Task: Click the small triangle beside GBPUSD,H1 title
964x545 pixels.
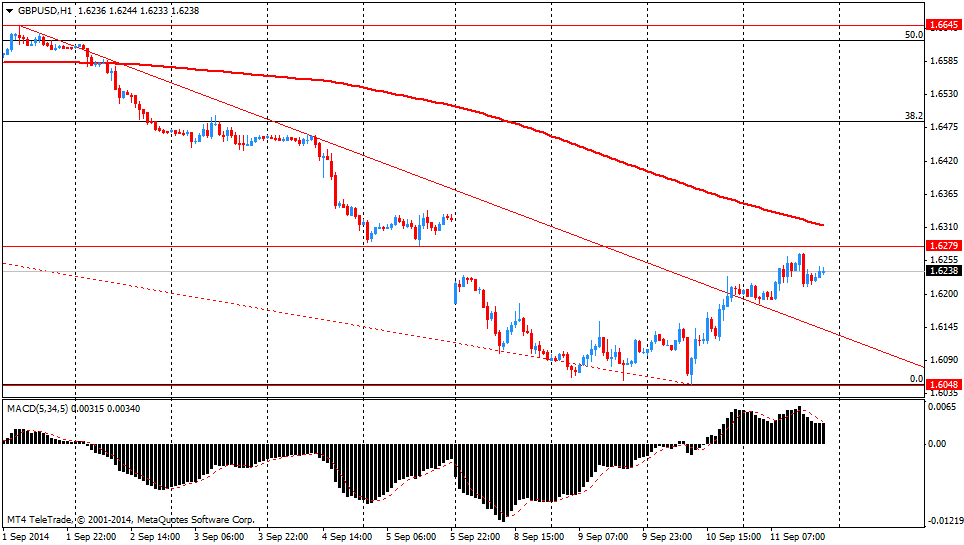Action: pyautogui.click(x=9, y=10)
